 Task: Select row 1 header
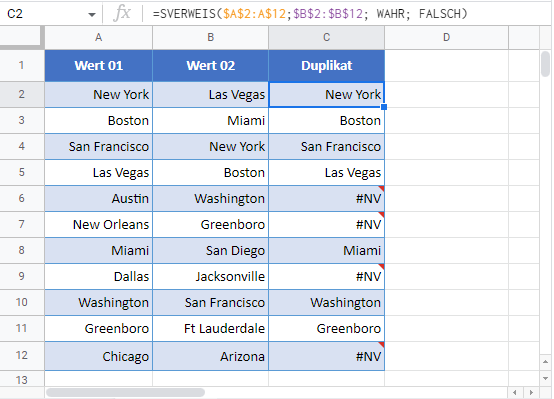pyautogui.click(x=22, y=65)
